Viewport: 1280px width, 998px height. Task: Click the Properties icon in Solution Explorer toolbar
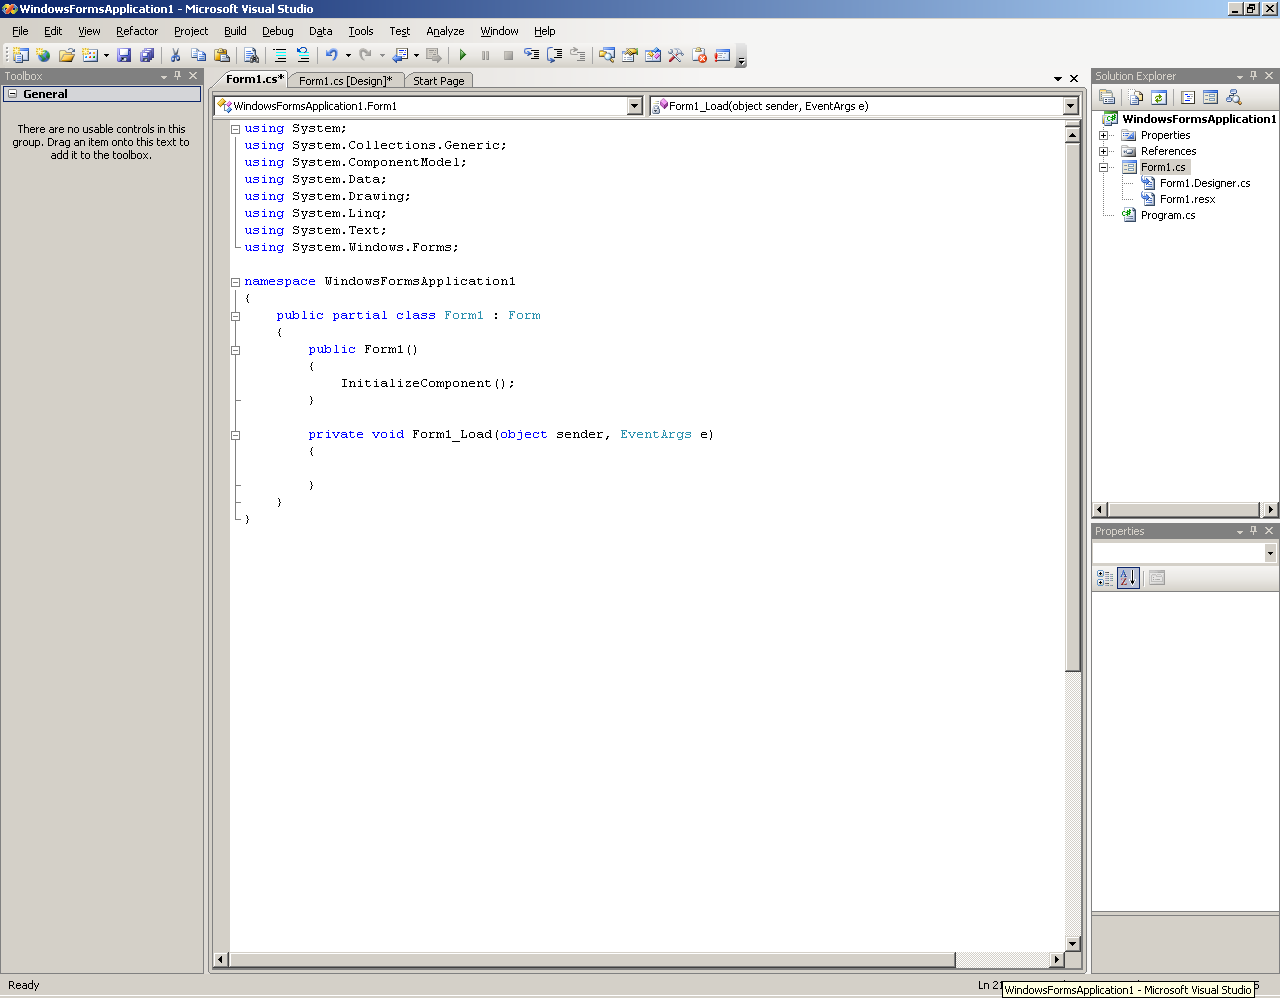pyautogui.click(x=1107, y=97)
